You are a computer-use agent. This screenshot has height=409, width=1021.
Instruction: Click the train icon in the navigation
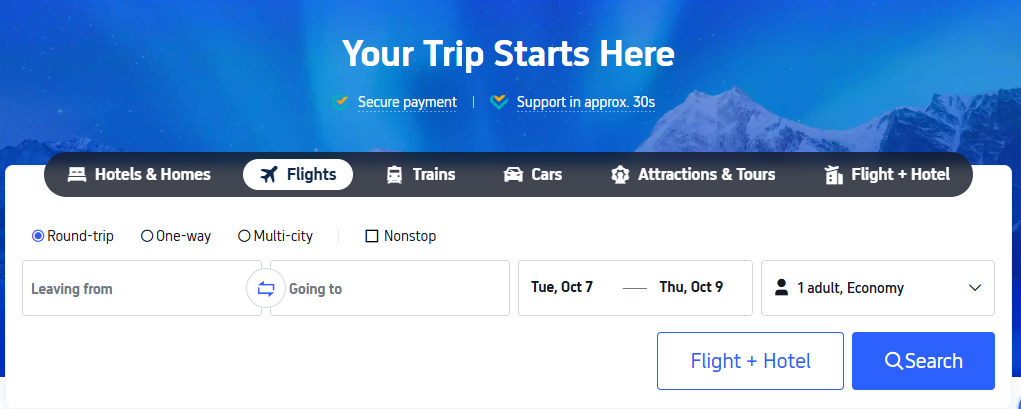click(x=394, y=175)
